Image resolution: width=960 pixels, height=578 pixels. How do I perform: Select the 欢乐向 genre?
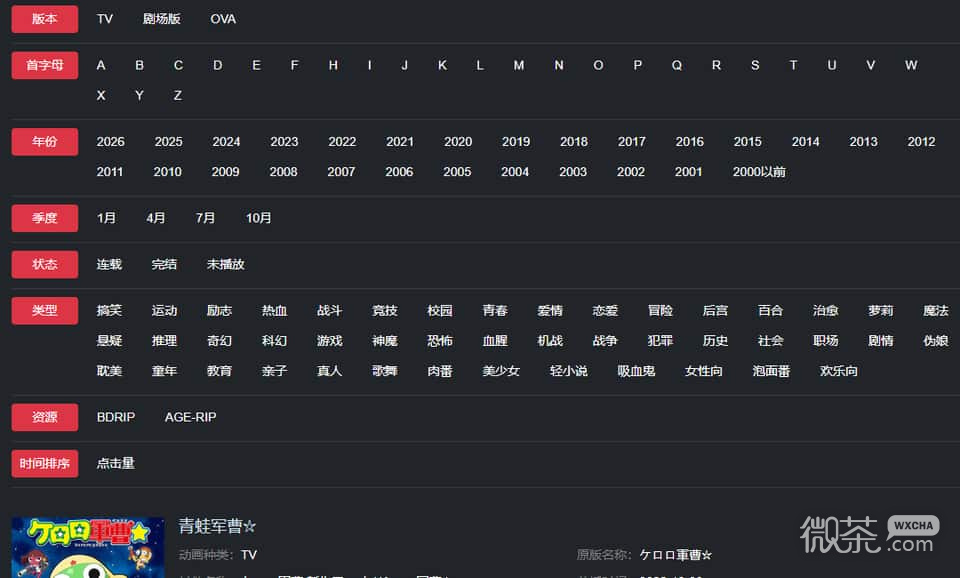click(839, 371)
